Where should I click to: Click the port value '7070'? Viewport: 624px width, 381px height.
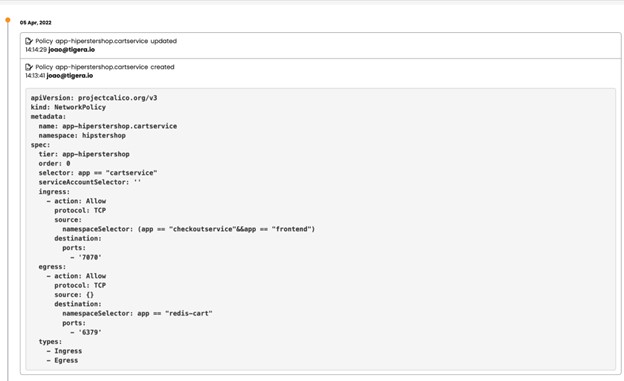click(x=90, y=258)
